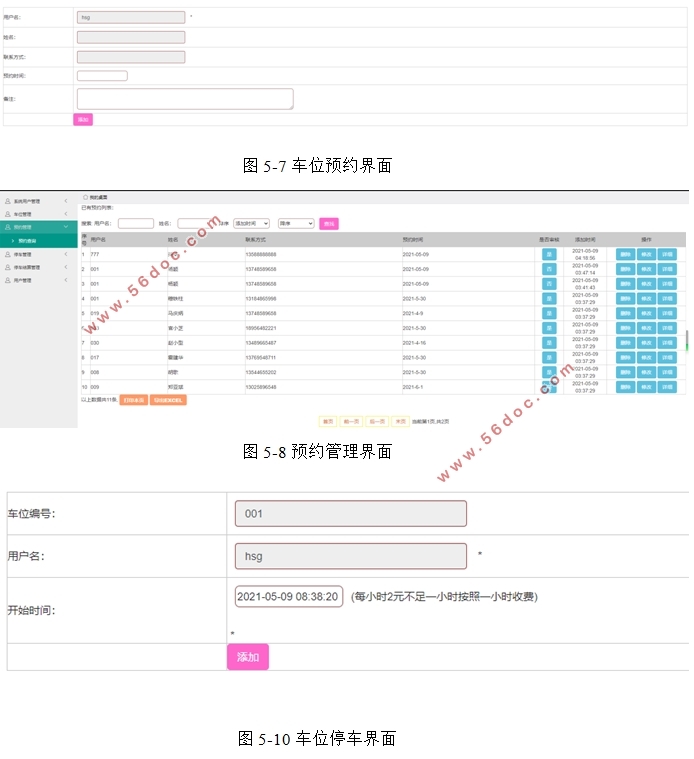
Task: Toggle audit status 否 on row 2
Action: (x=549, y=269)
